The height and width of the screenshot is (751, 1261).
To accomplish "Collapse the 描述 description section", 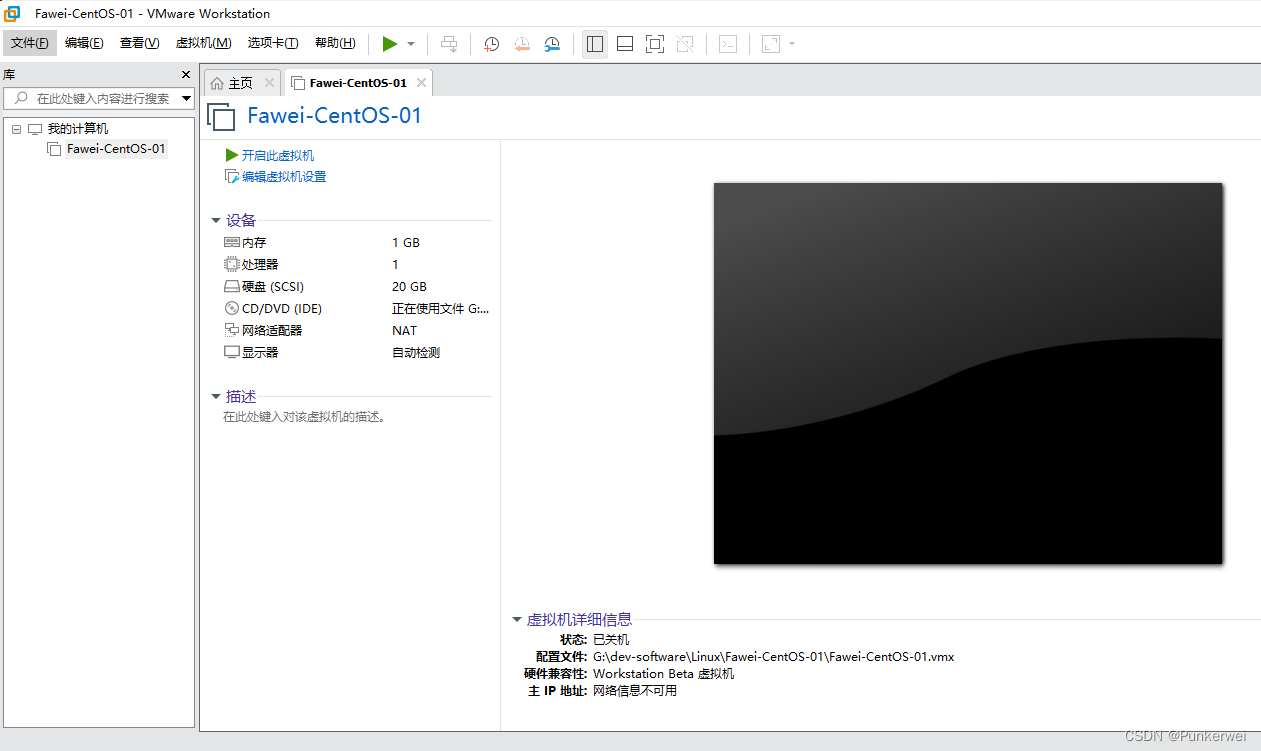I will click(x=216, y=397).
